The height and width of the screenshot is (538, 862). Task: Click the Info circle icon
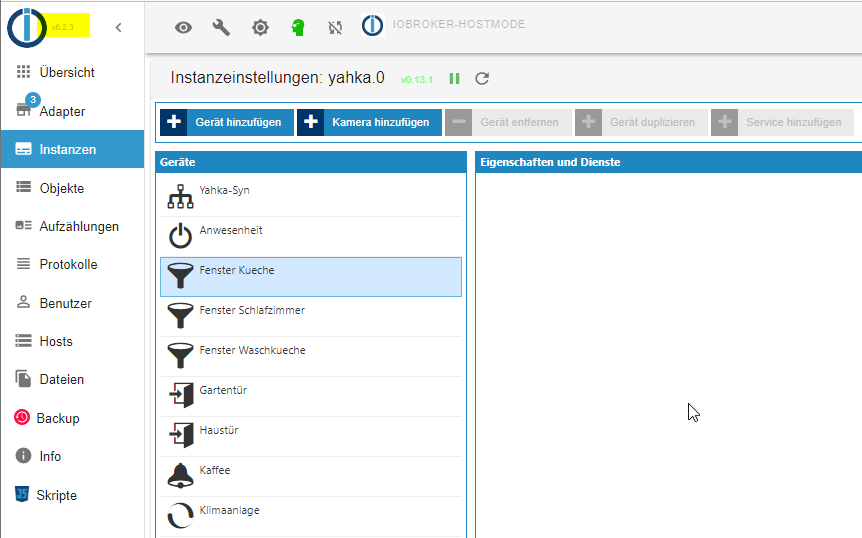pos(24,456)
